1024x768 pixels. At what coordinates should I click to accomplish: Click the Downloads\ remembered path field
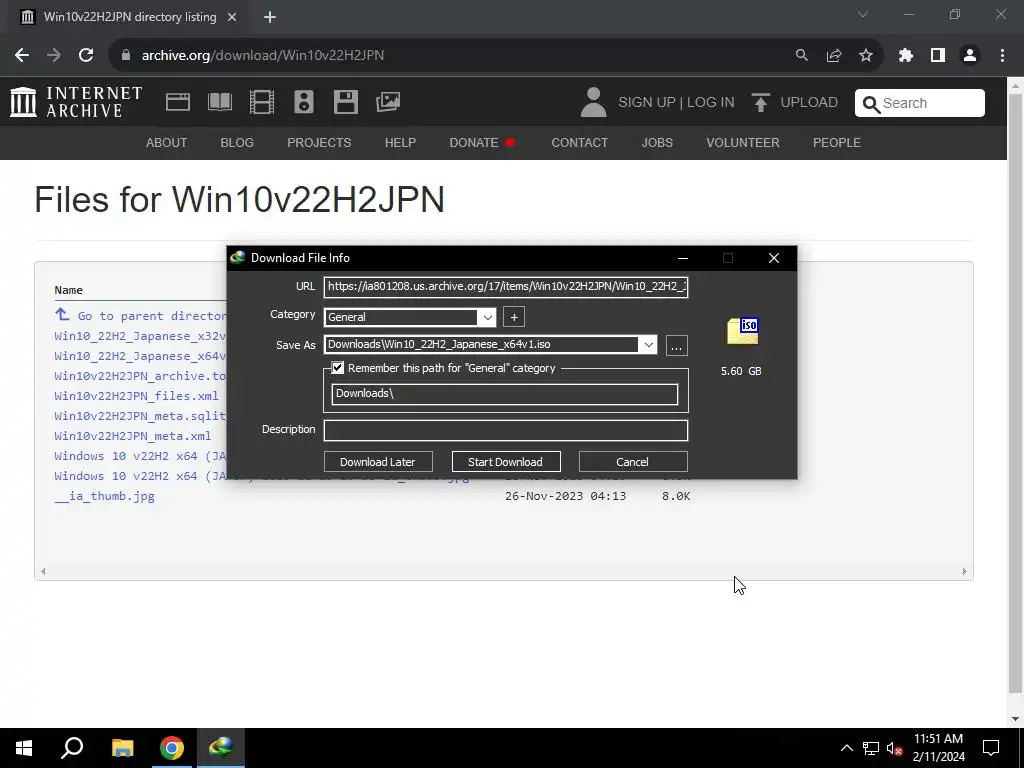pyautogui.click(x=505, y=394)
